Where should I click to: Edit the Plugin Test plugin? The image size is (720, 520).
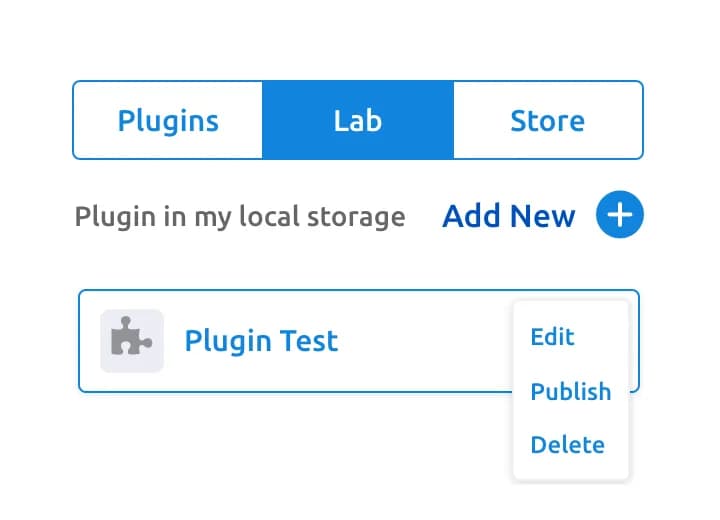click(552, 337)
